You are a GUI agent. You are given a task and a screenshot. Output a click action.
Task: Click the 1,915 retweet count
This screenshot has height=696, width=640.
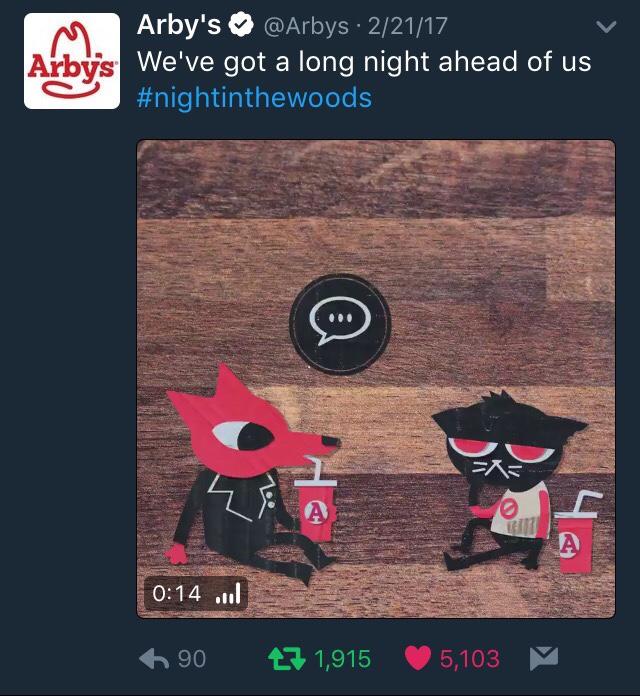point(343,659)
